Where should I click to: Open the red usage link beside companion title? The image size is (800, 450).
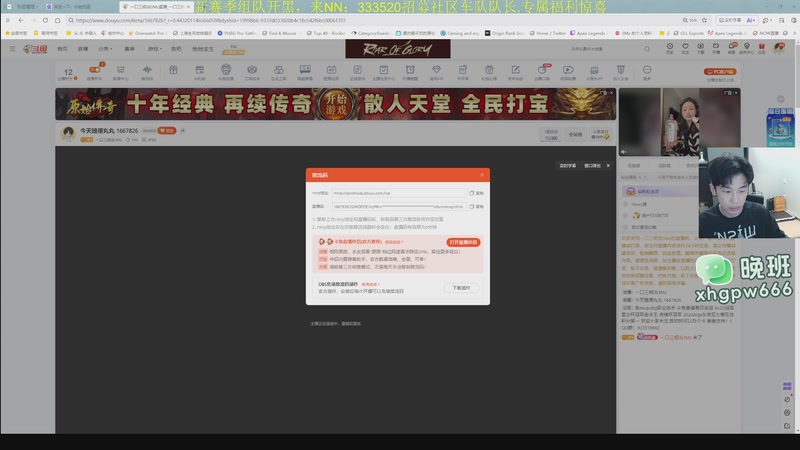pyautogui.click(x=394, y=242)
